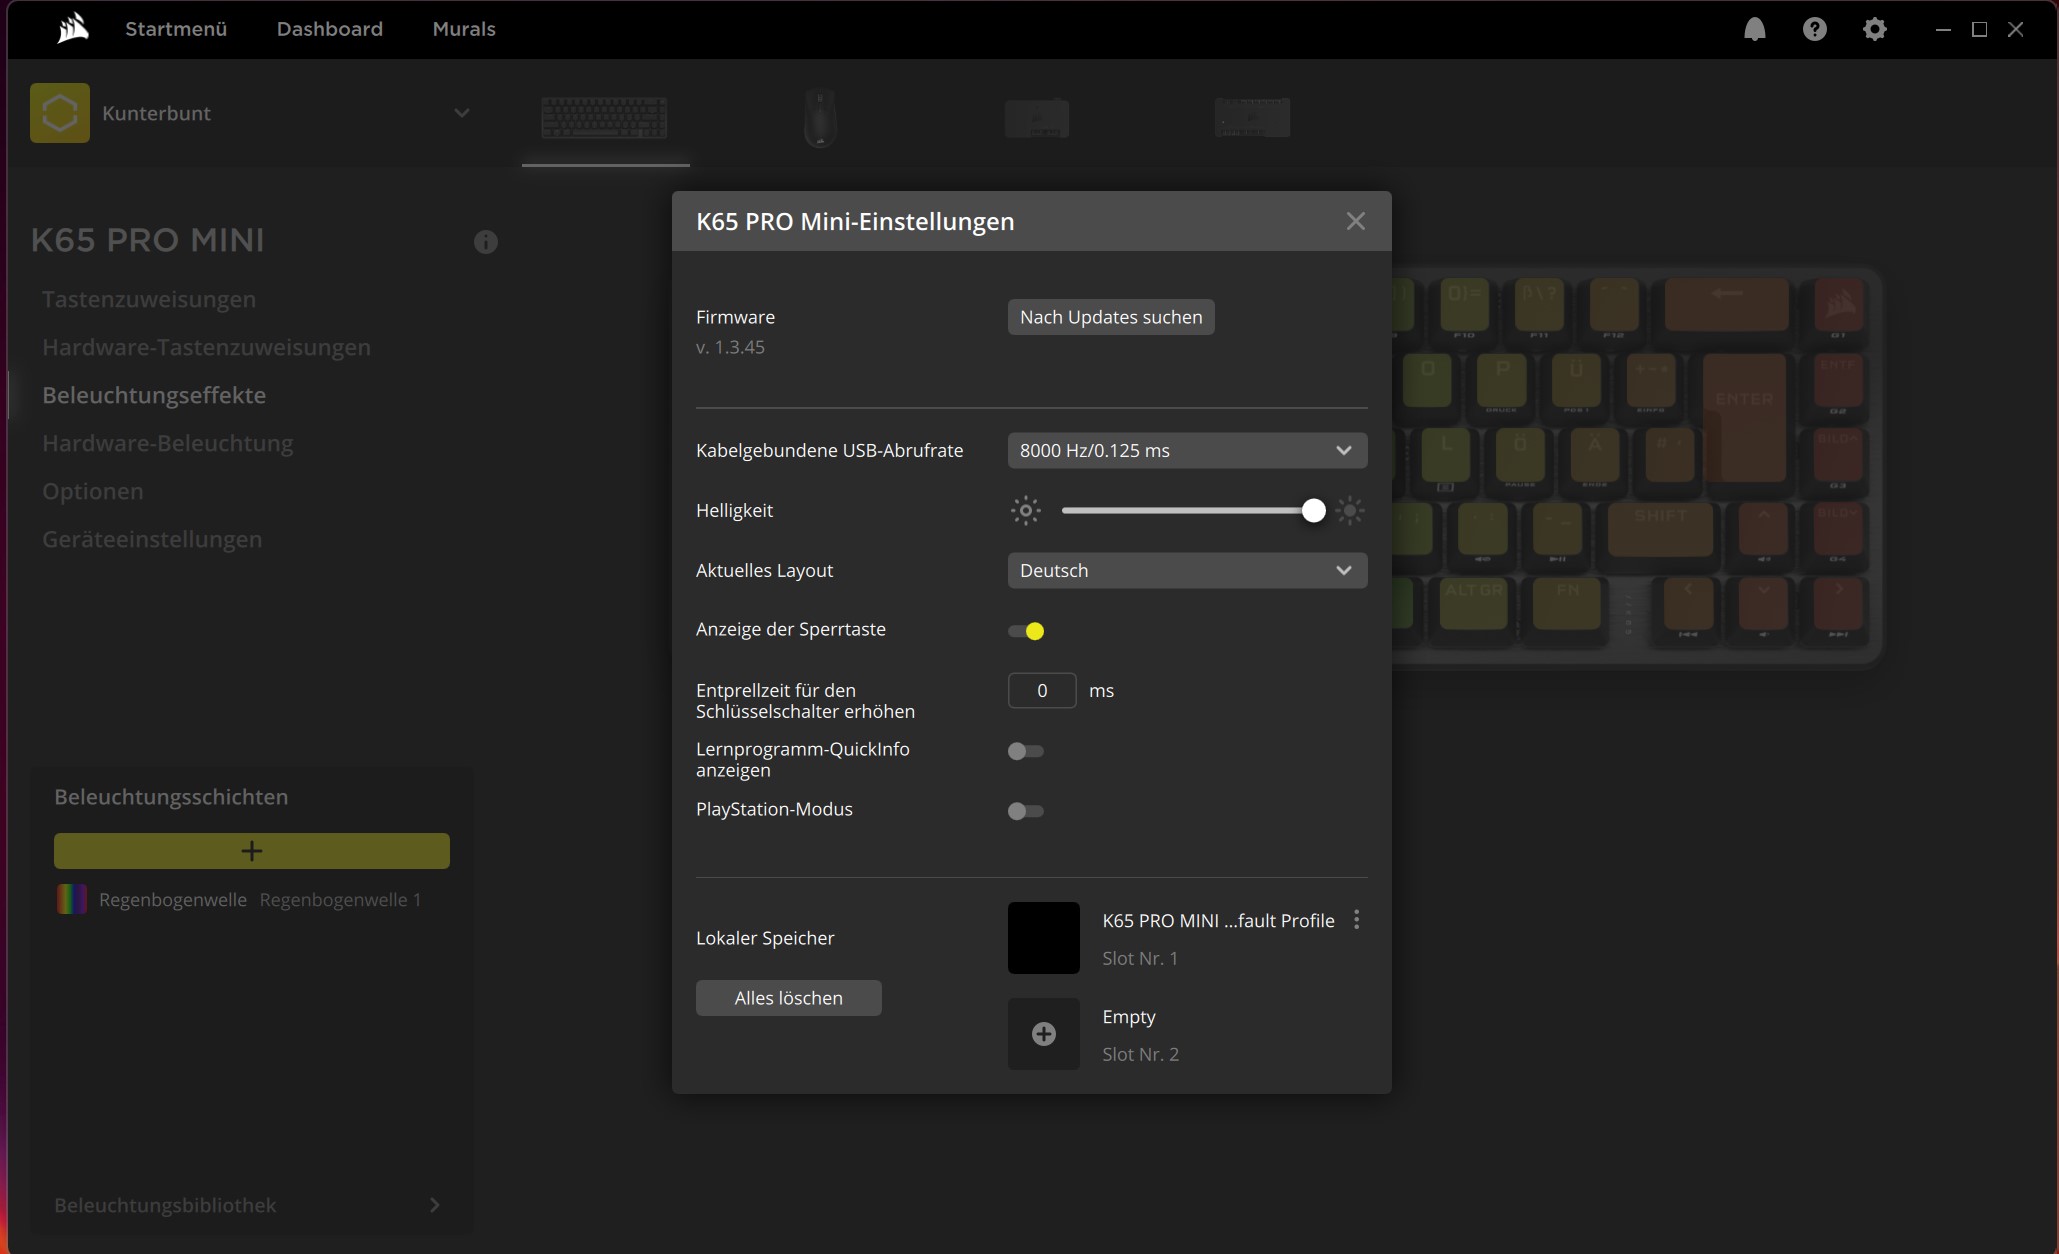Open the Aktuelles Layout dropdown
This screenshot has width=2059, height=1254.
click(1187, 570)
